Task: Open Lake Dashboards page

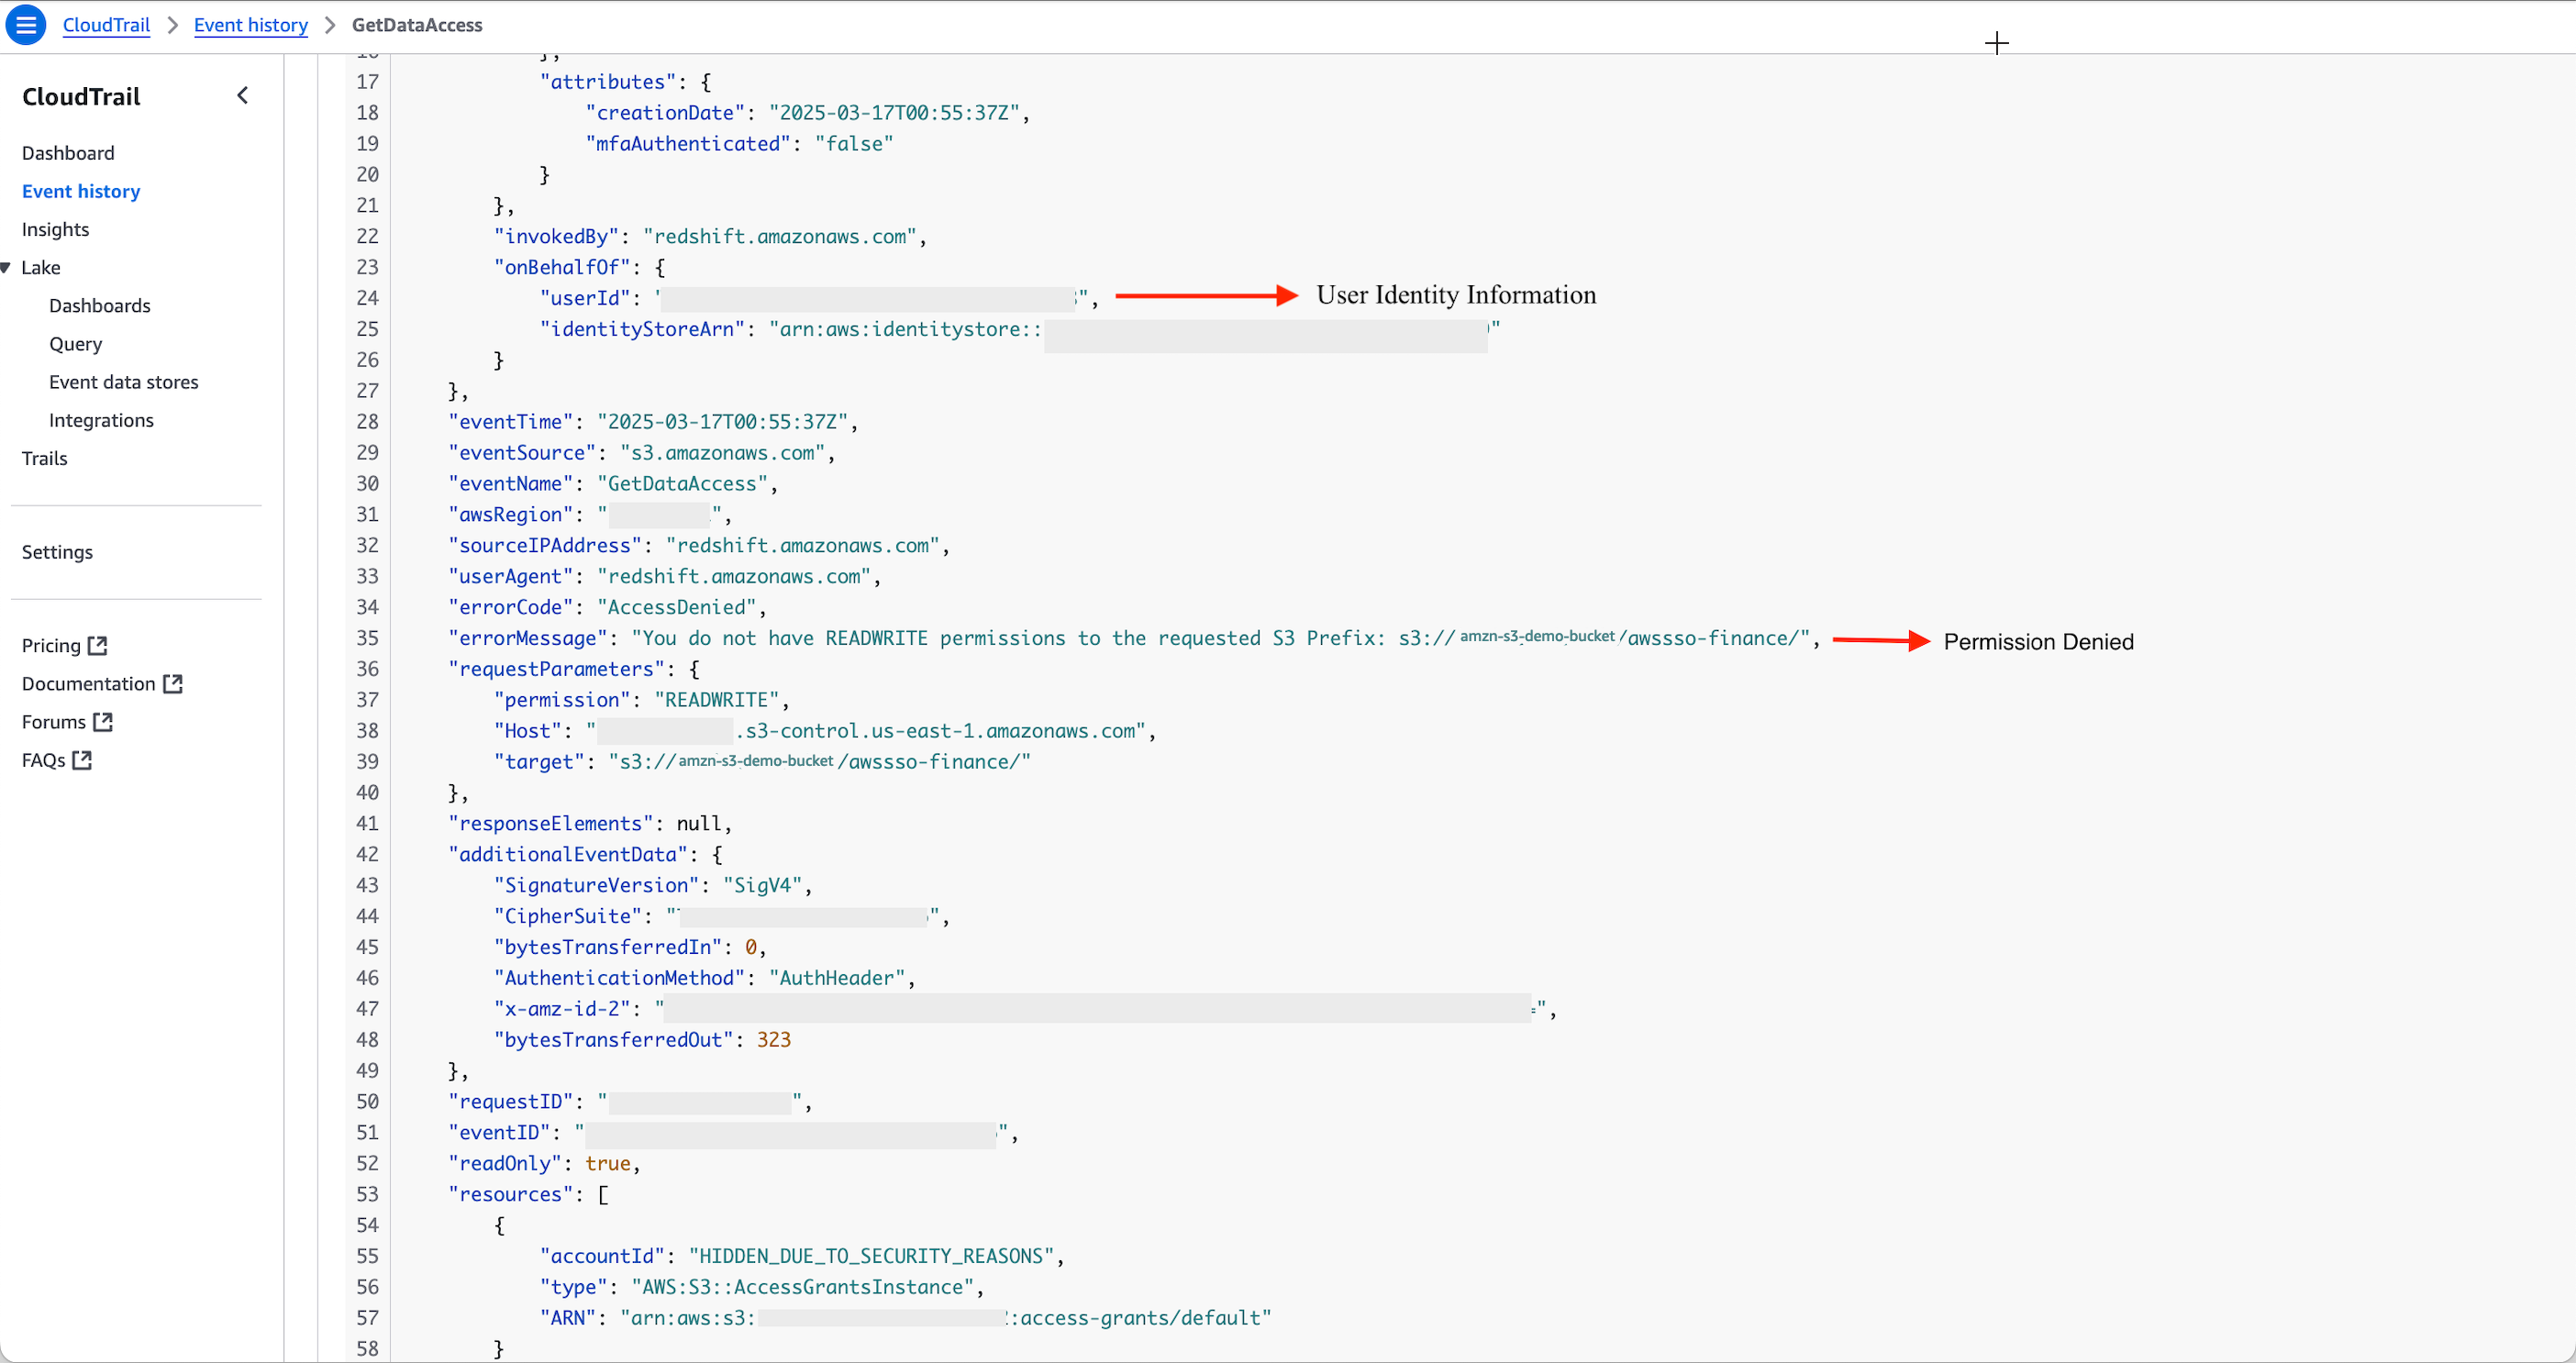Action: (x=100, y=305)
